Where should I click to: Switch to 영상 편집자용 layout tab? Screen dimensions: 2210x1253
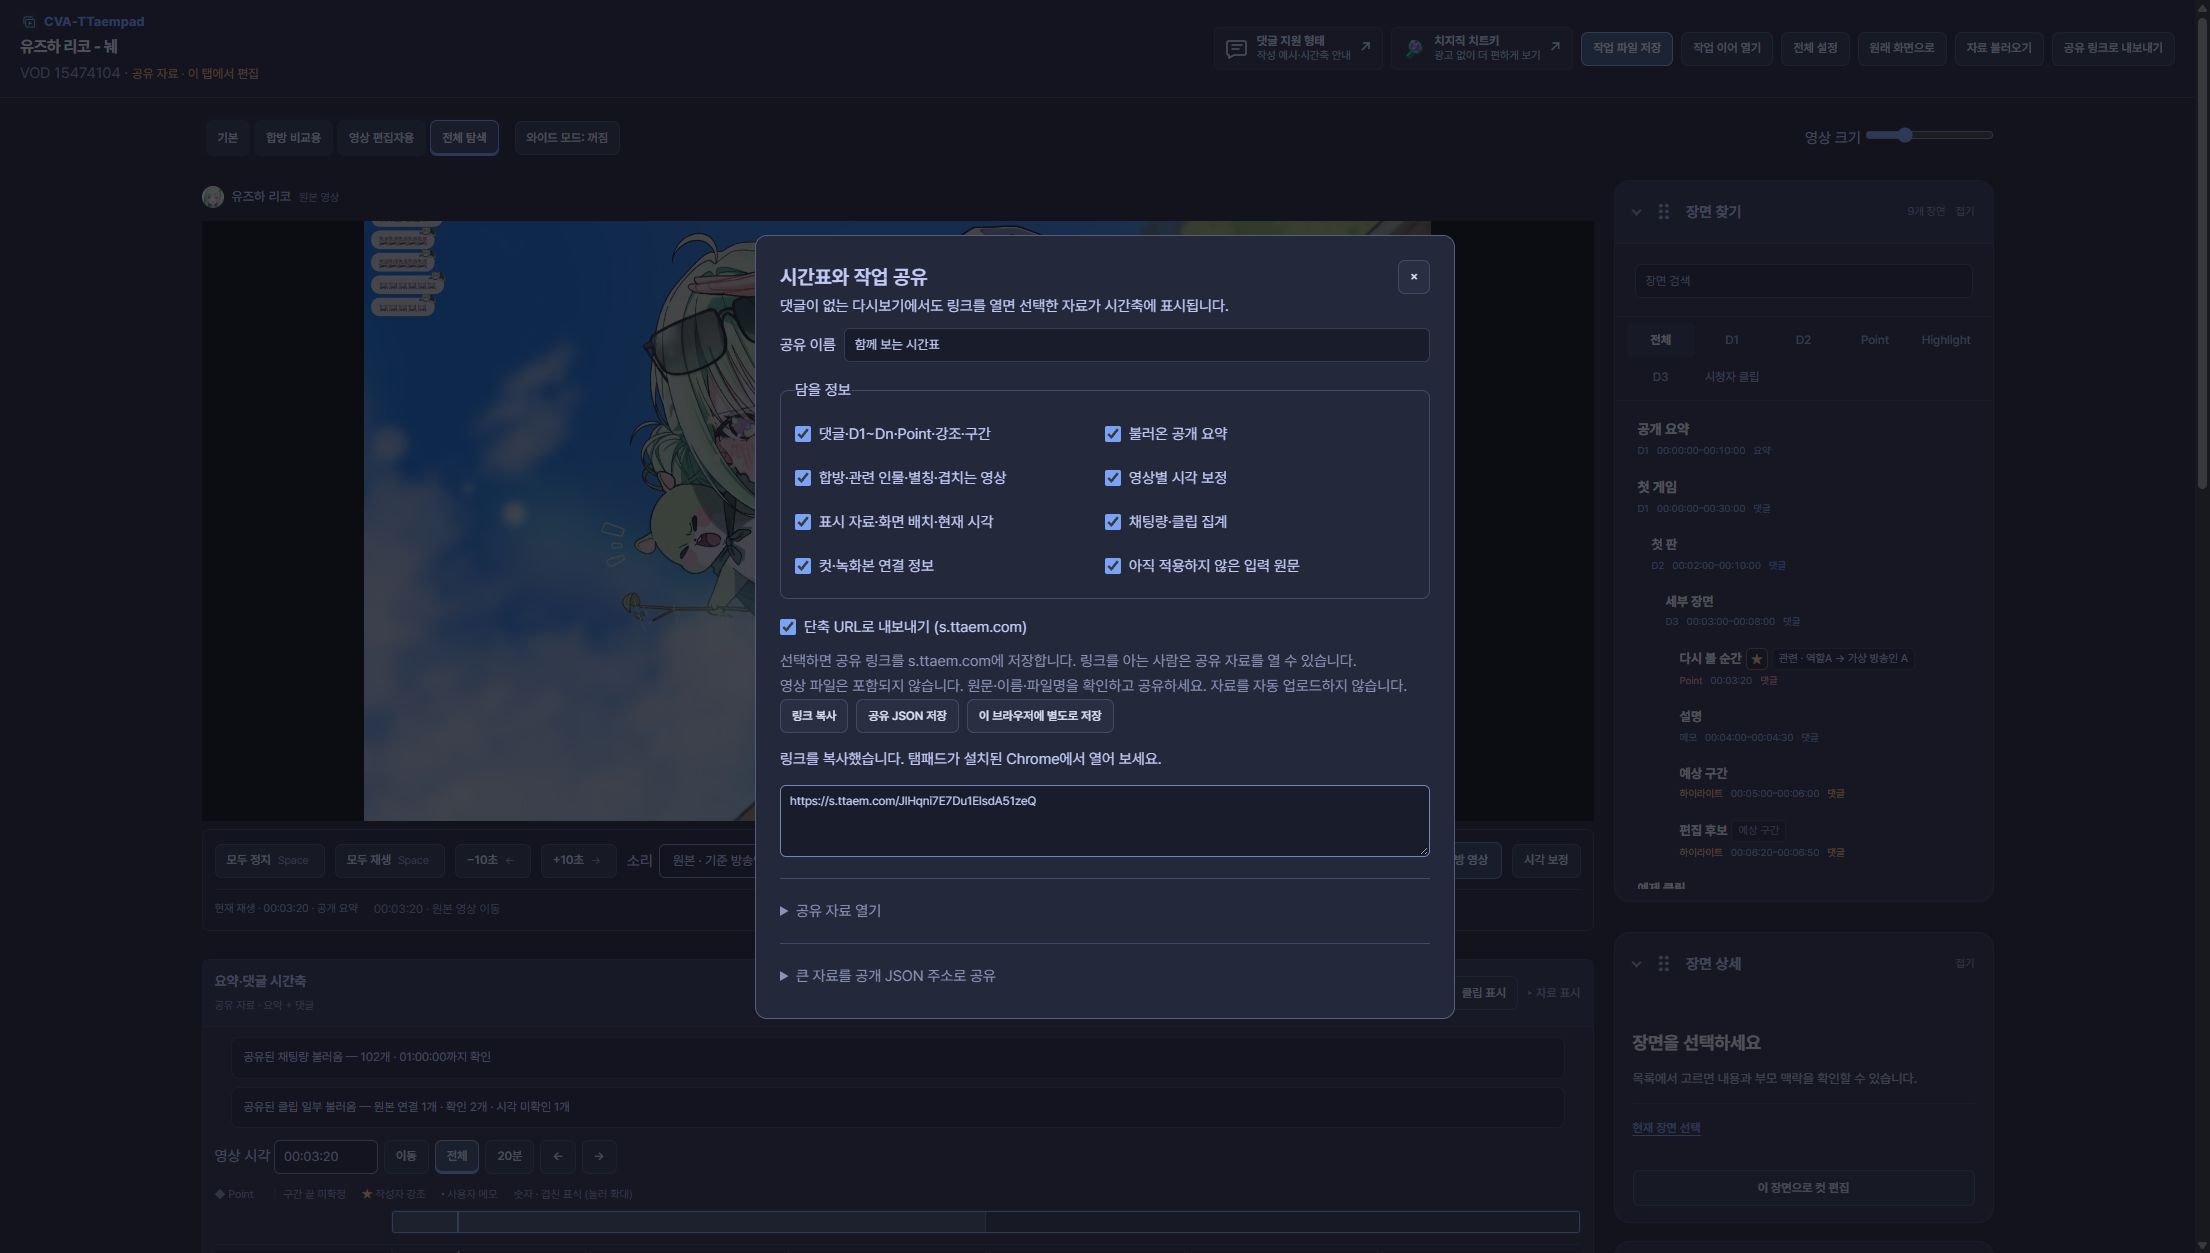(x=381, y=138)
